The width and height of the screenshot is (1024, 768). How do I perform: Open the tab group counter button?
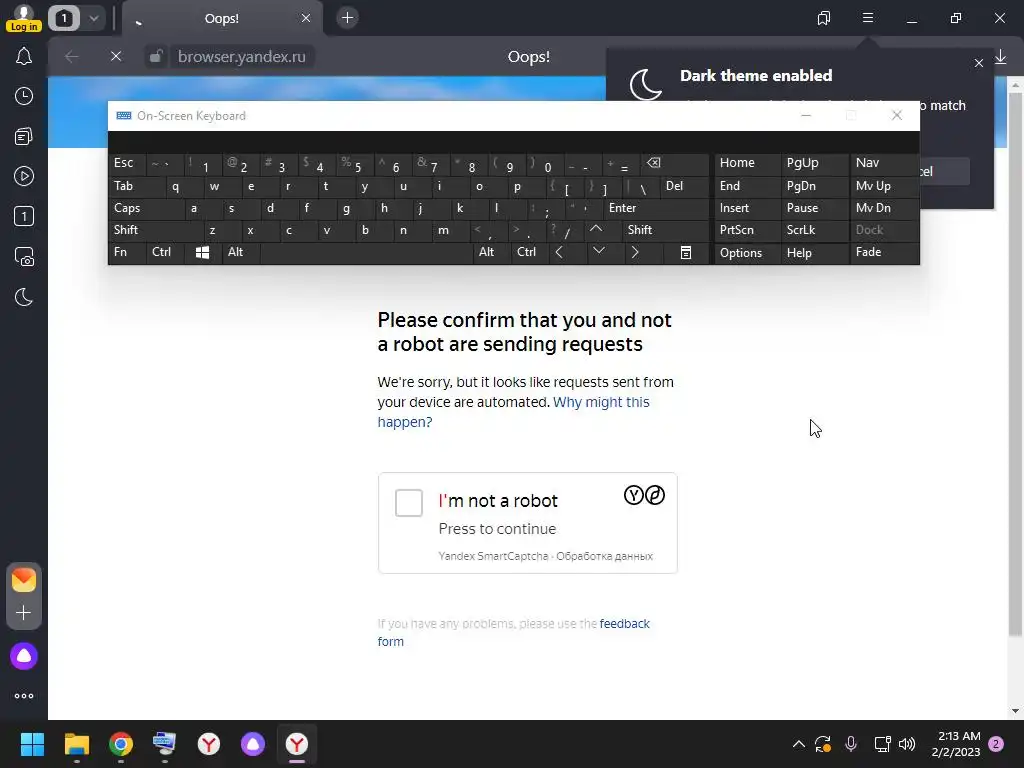point(63,18)
